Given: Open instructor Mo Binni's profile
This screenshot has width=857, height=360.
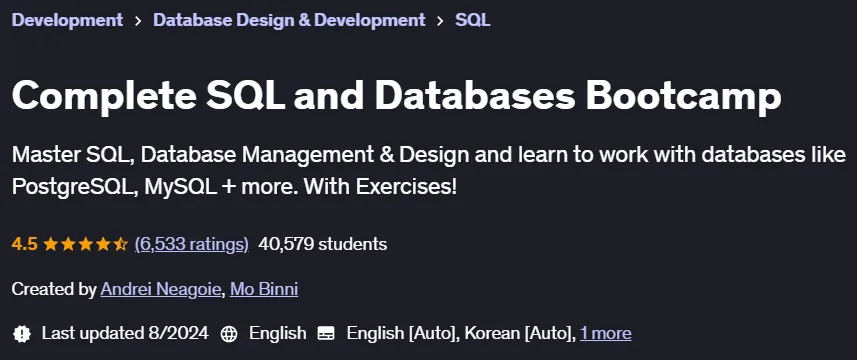Looking at the screenshot, I should click(264, 289).
